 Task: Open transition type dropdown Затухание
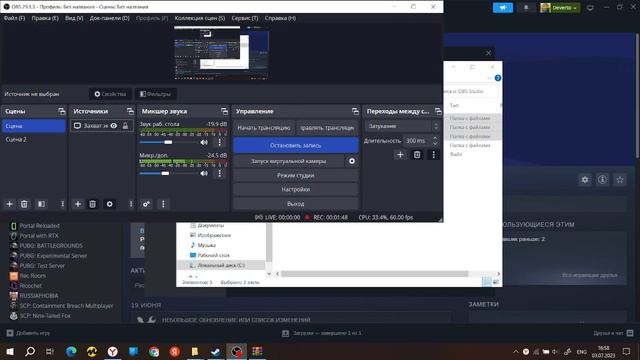[x=402, y=126]
